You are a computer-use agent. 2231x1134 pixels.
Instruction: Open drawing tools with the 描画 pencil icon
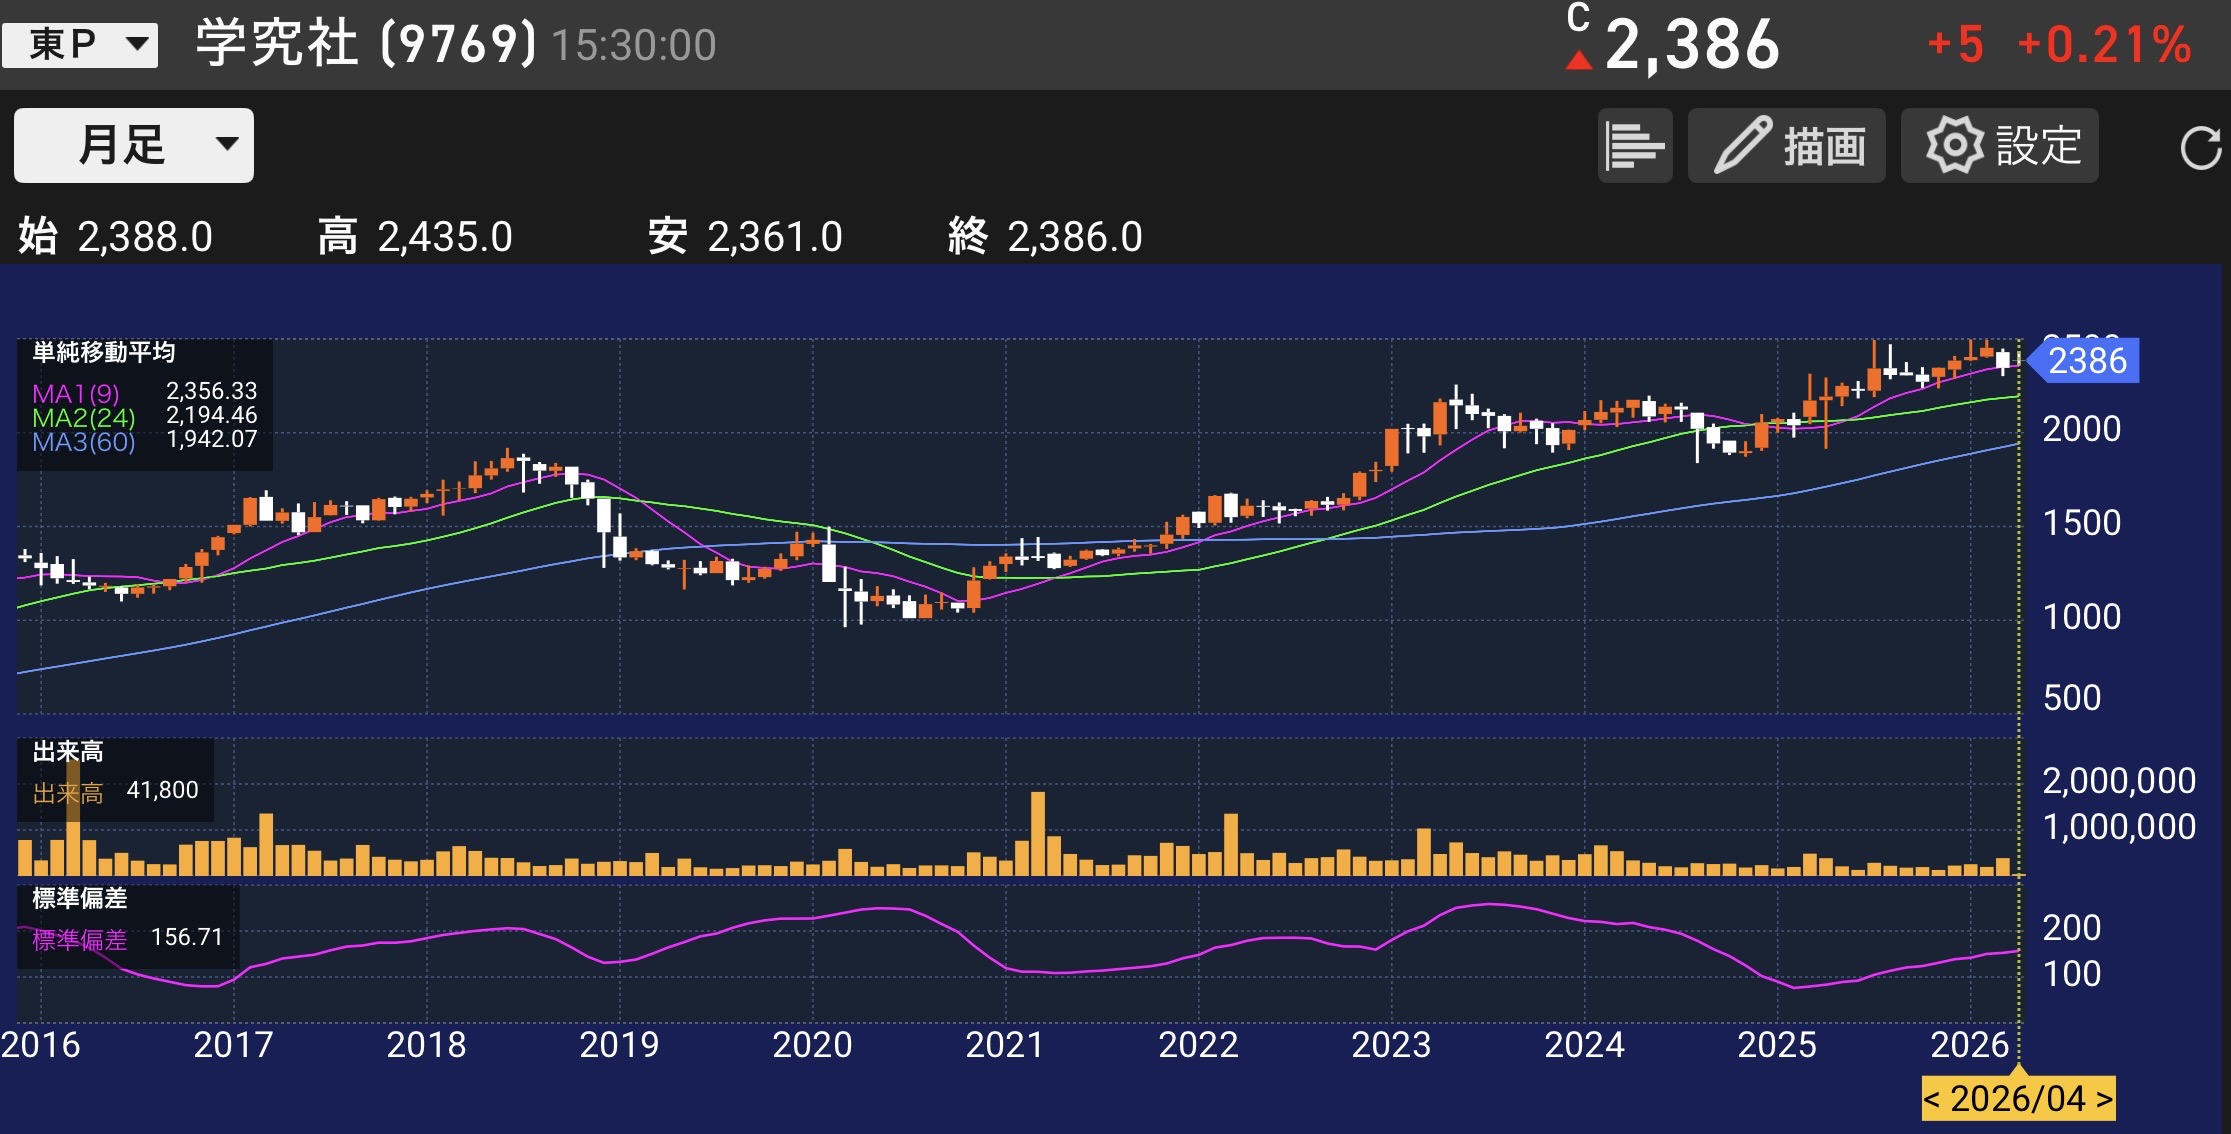click(x=1786, y=145)
